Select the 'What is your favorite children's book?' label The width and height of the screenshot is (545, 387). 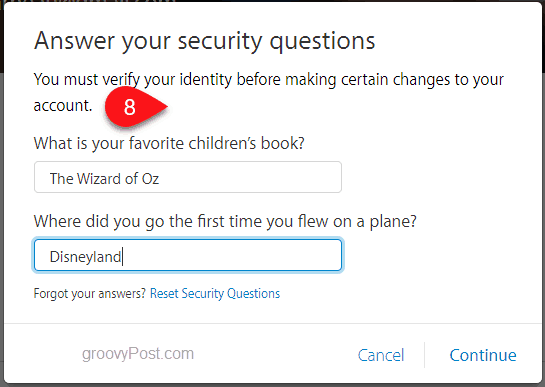click(x=169, y=143)
